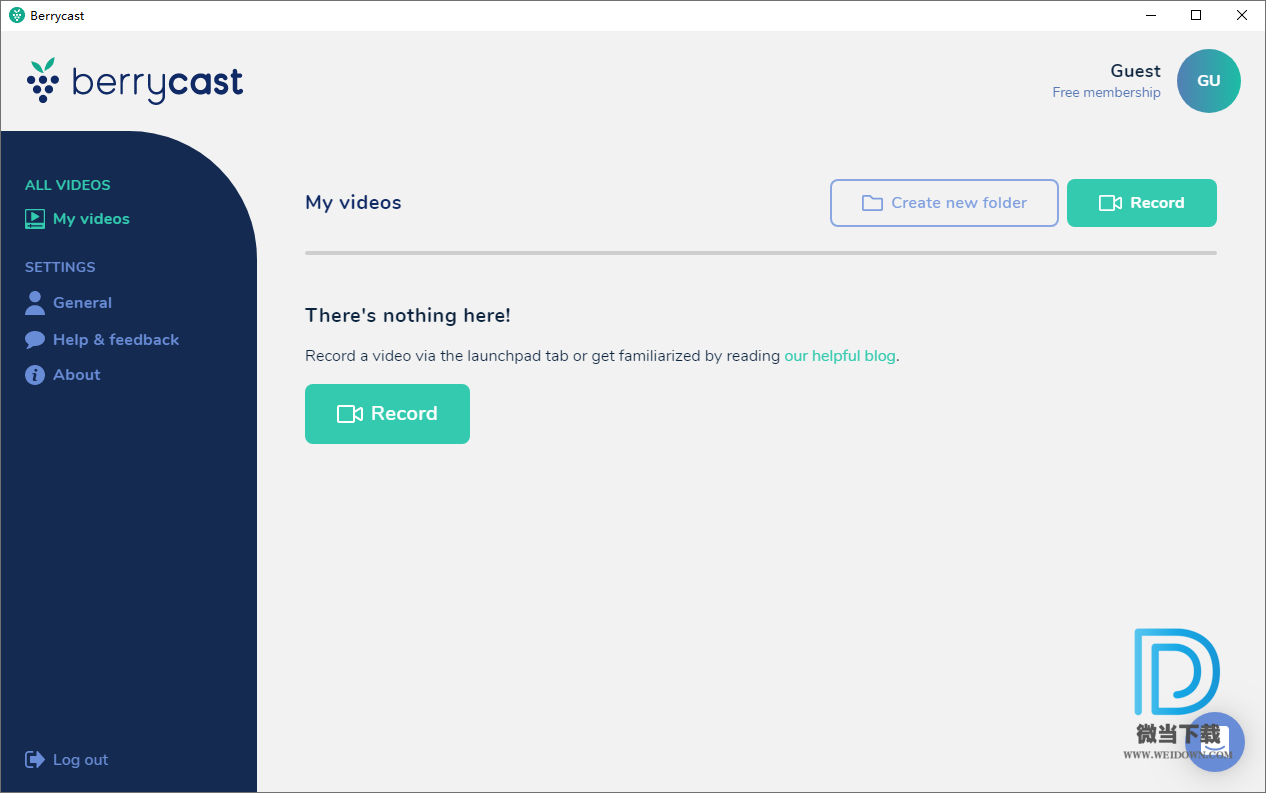
Task: Click the large Record button under empty message
Action: [x=387, y=414]
